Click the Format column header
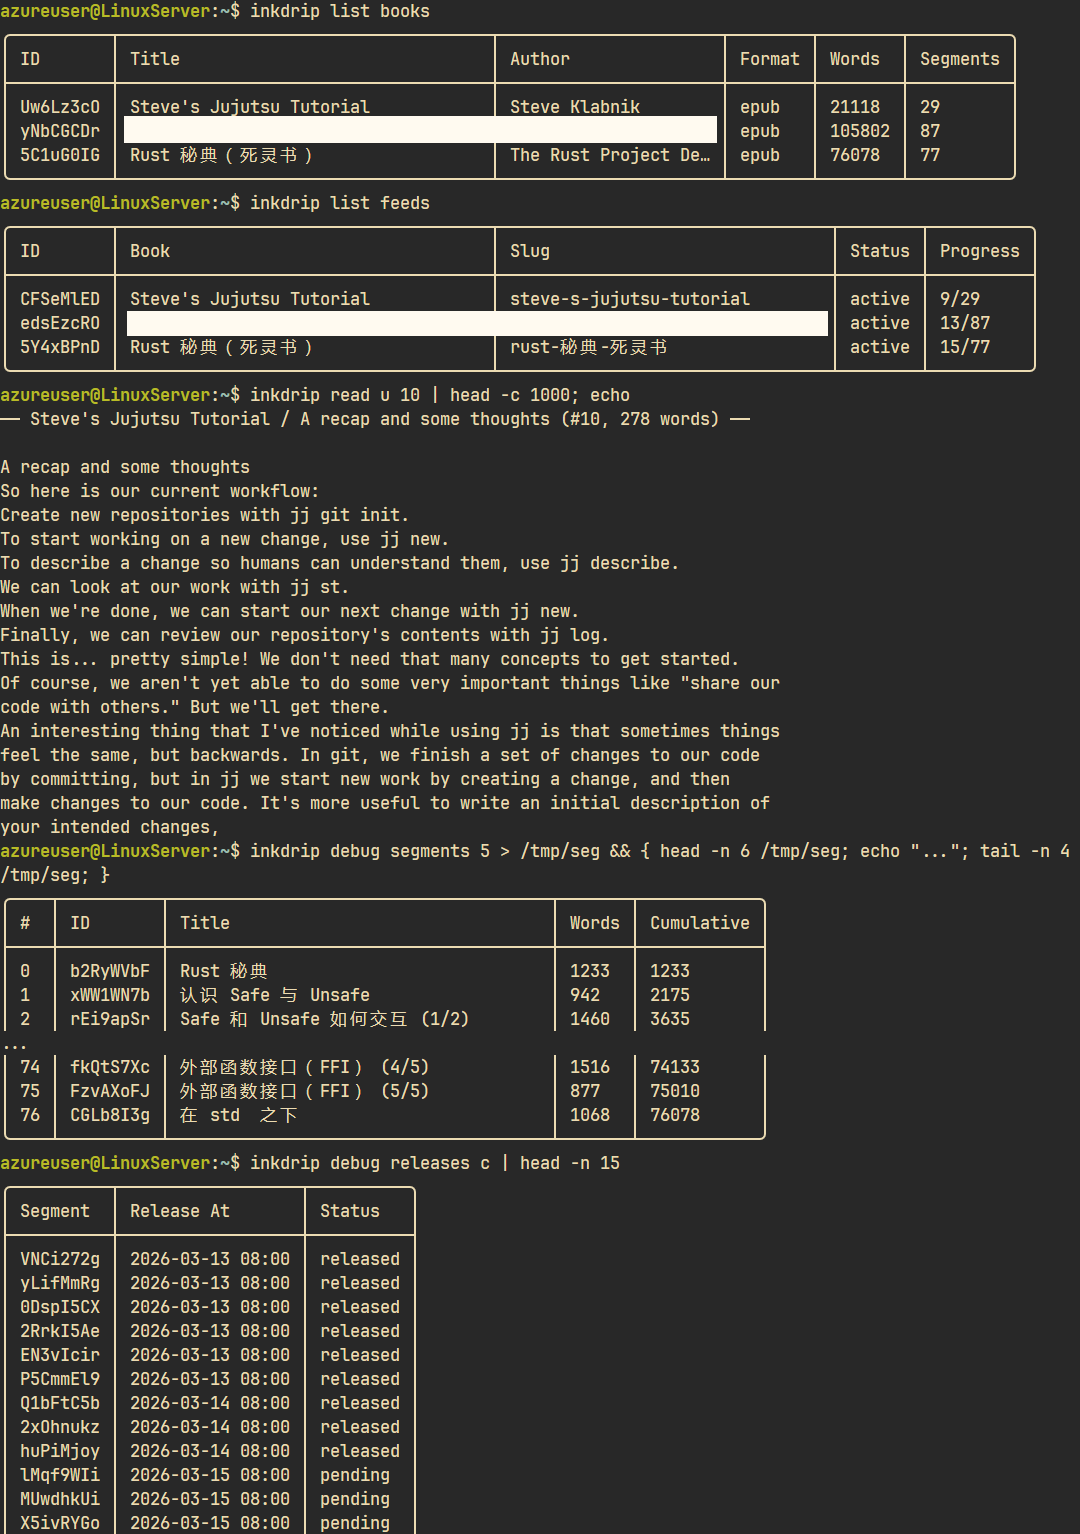 769,59
